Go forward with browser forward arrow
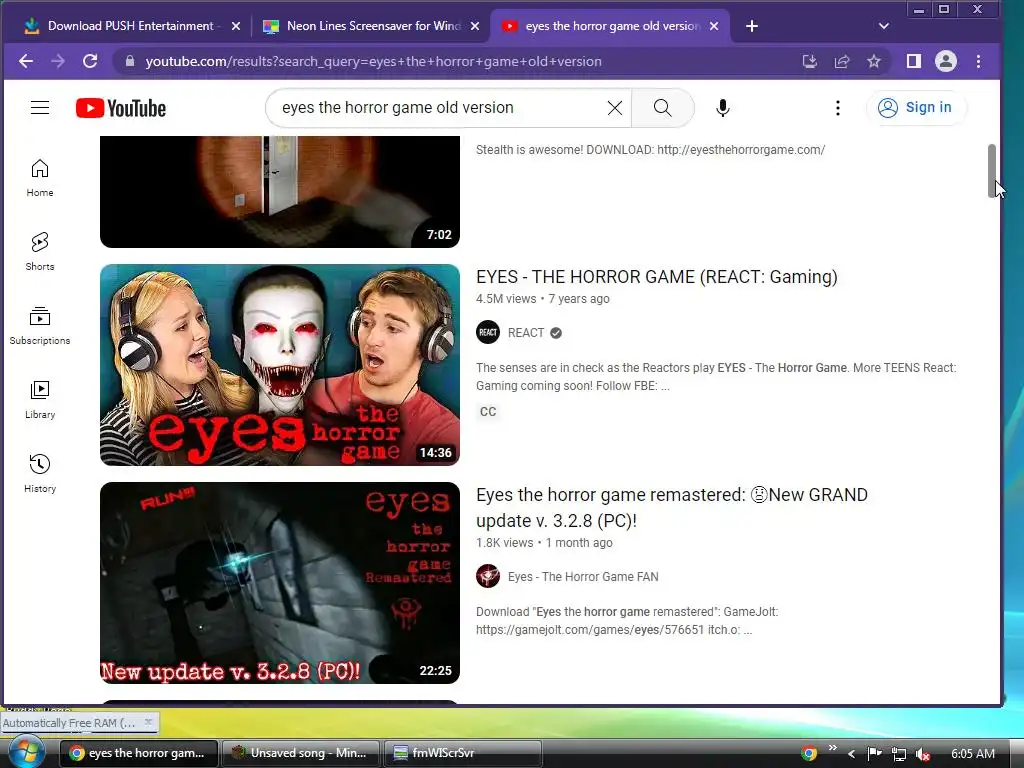The image size is (1024, 768). coord(58,61)
